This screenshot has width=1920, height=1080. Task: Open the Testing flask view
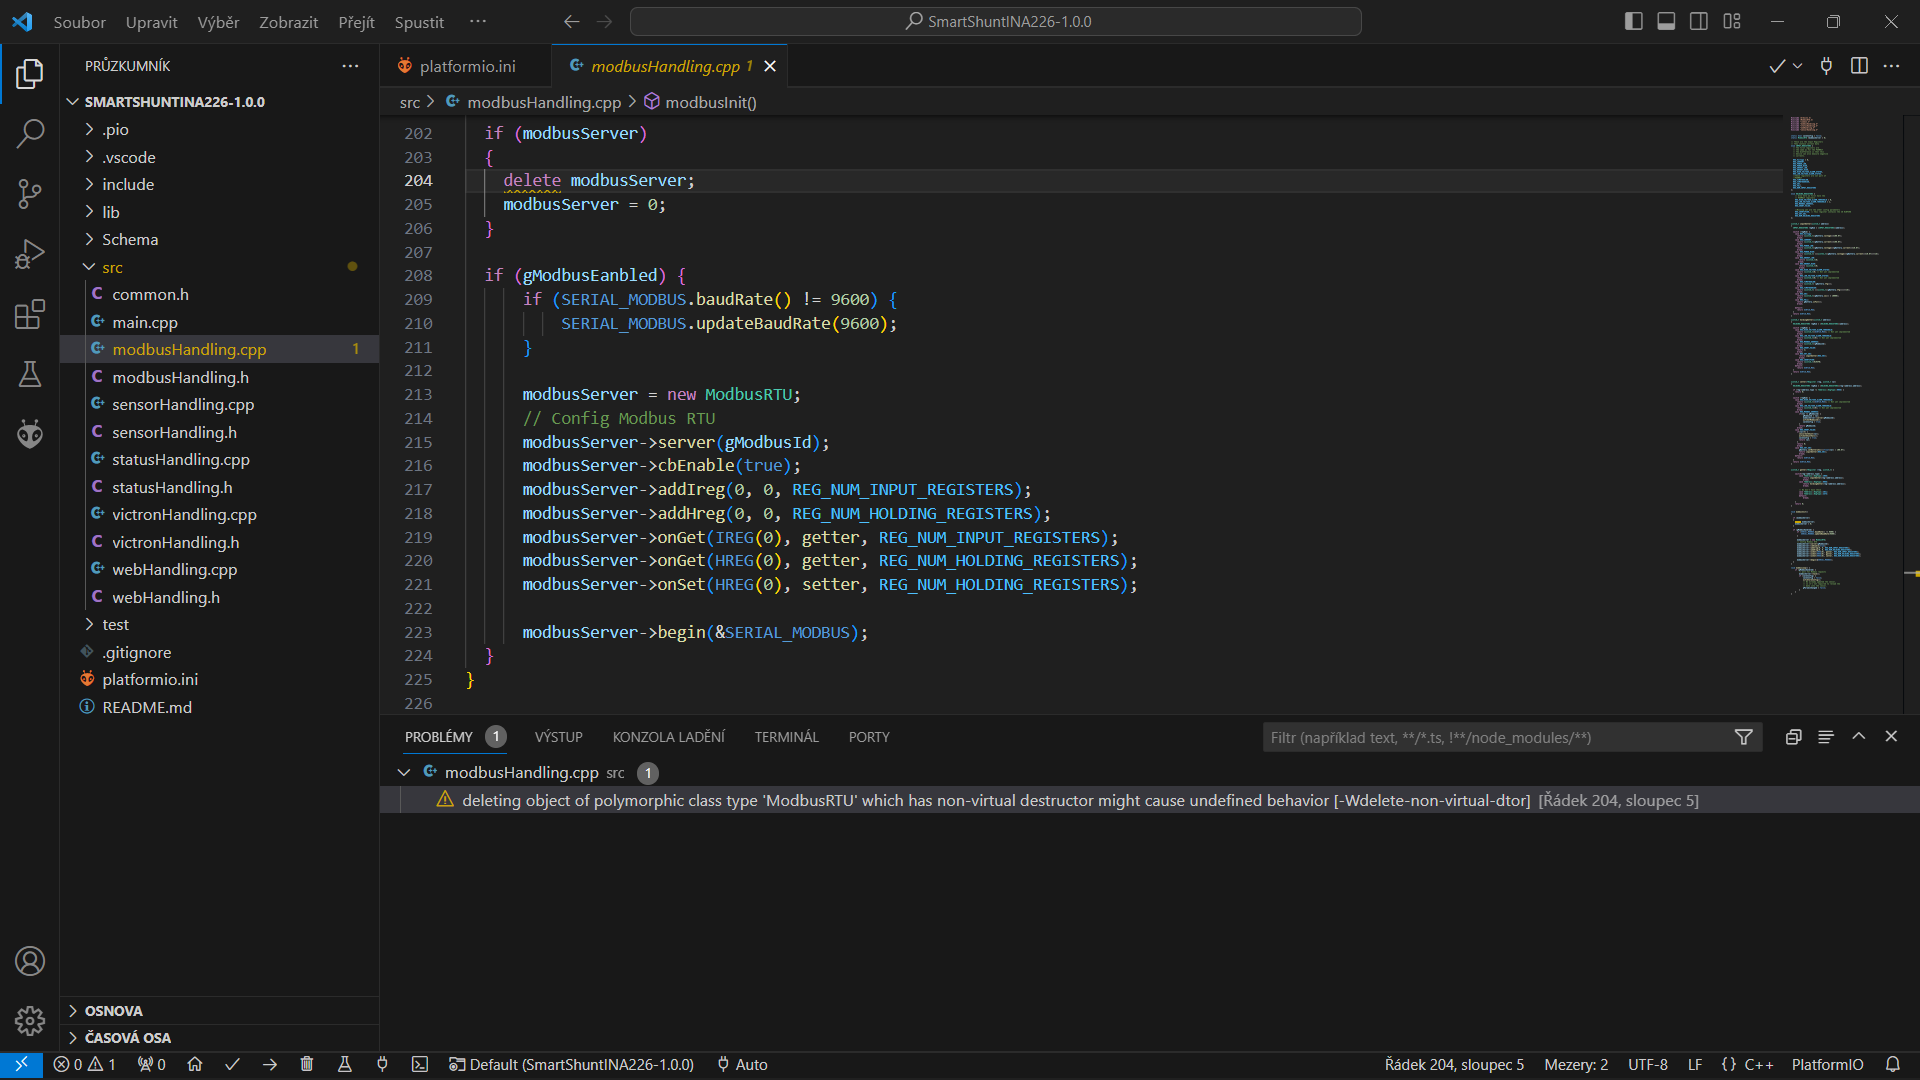point(30,374)
